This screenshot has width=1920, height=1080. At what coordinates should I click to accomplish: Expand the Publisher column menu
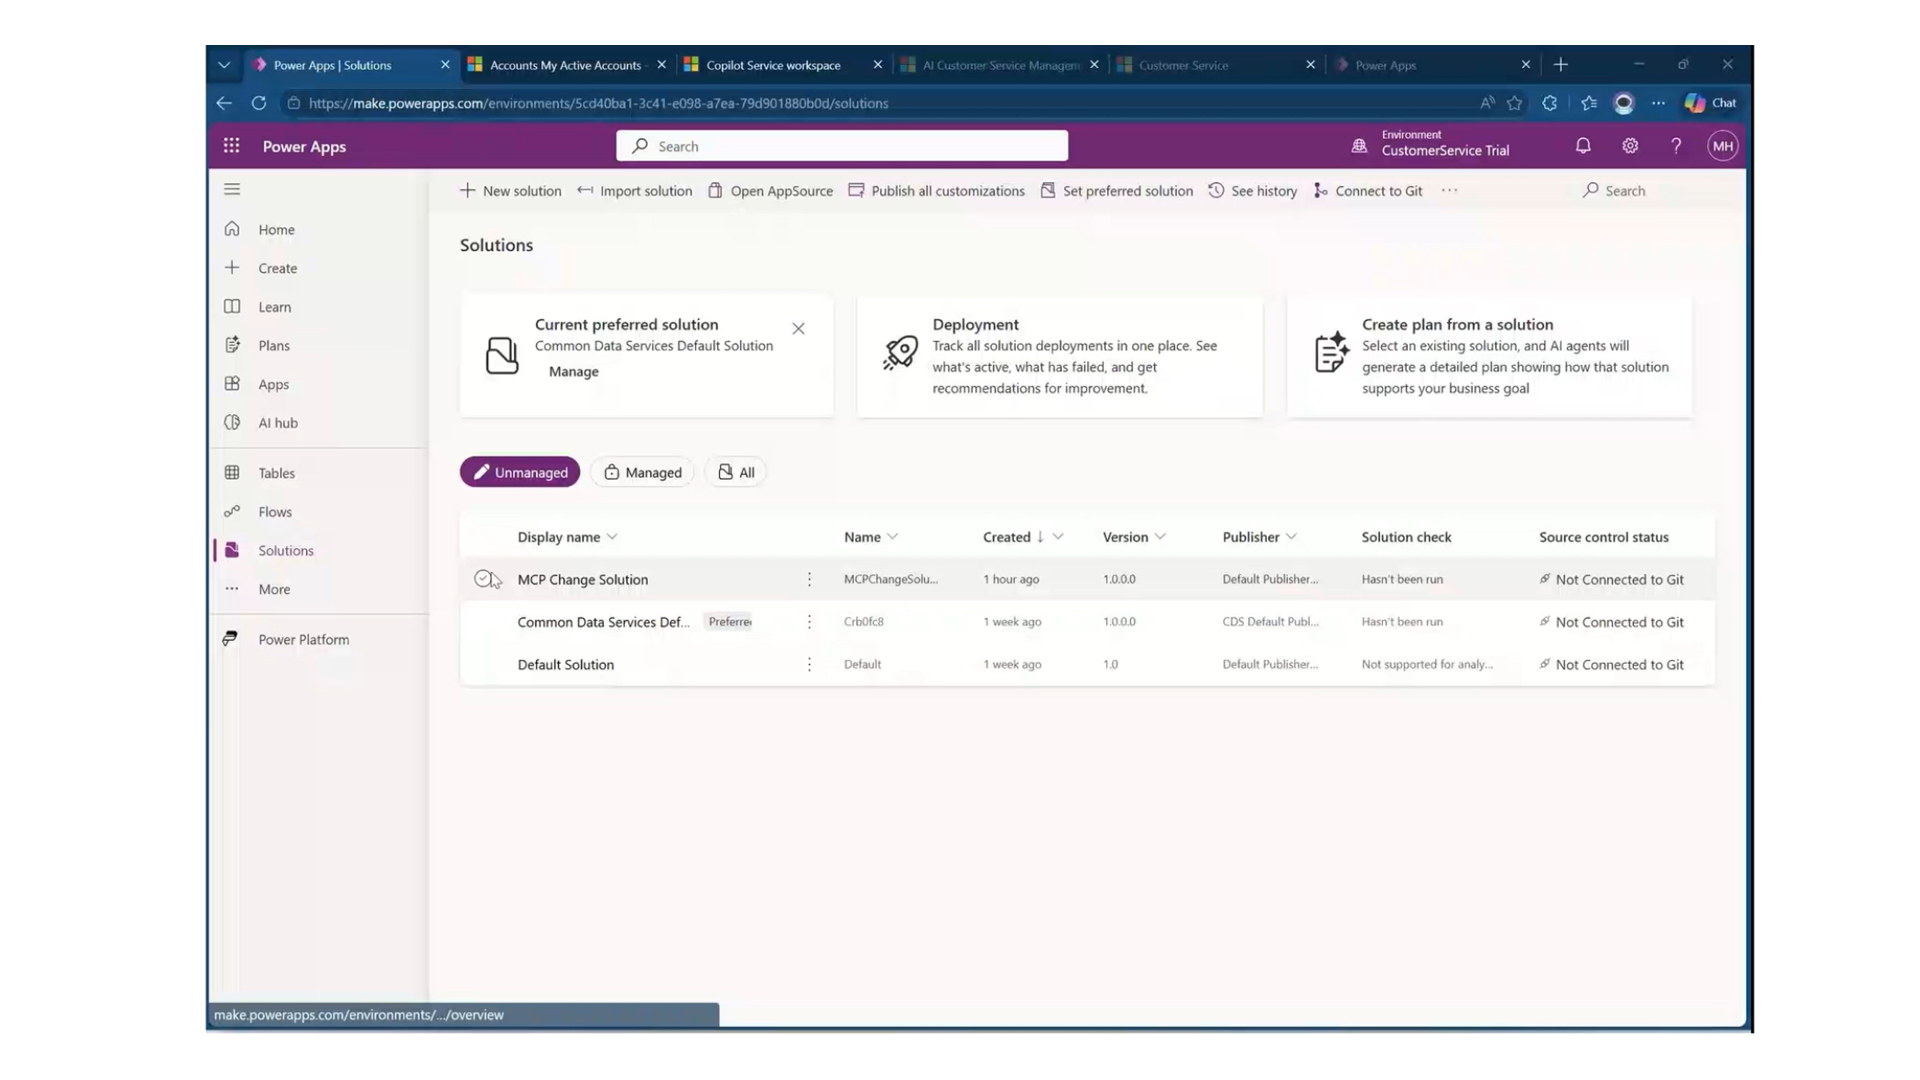[1291, 537]
